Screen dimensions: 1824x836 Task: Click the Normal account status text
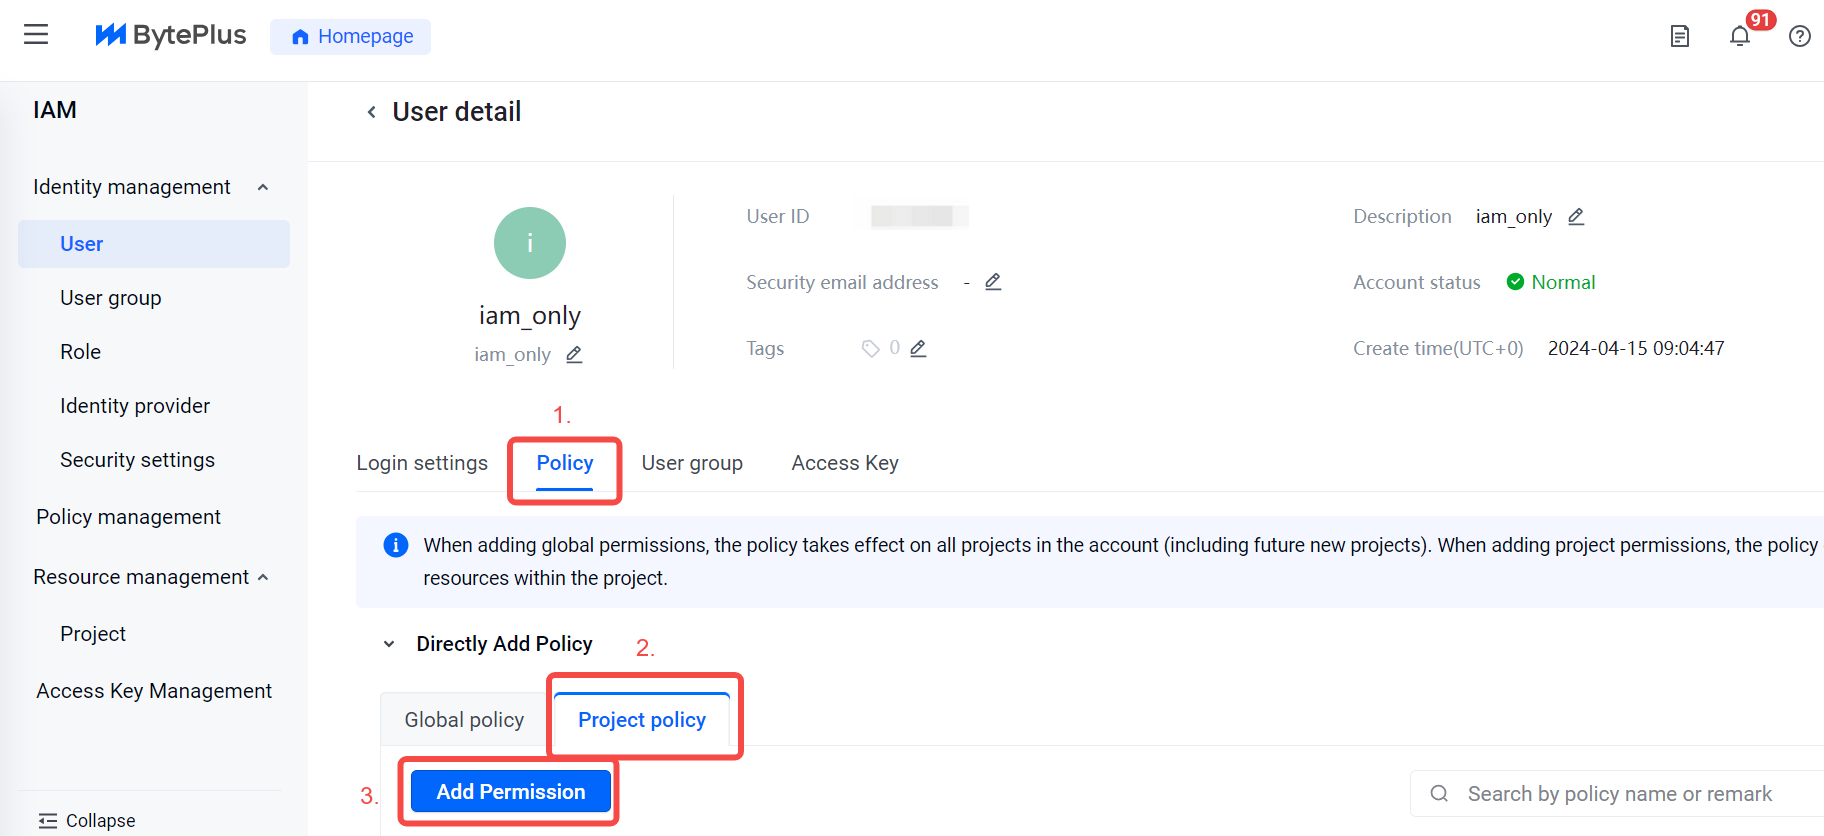1563,282
